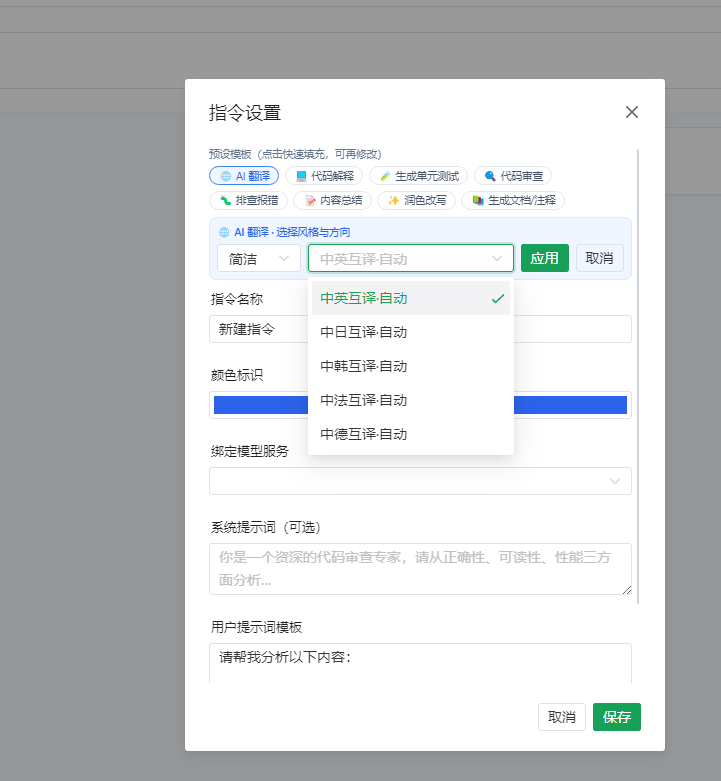Click the bottom 取消 button
The width and height of the screenshot is (721, 781).
coord(562,717)
